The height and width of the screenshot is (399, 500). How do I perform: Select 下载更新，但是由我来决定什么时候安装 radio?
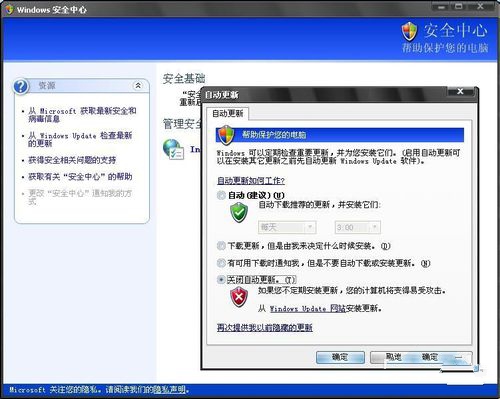[x=221, y=246]
